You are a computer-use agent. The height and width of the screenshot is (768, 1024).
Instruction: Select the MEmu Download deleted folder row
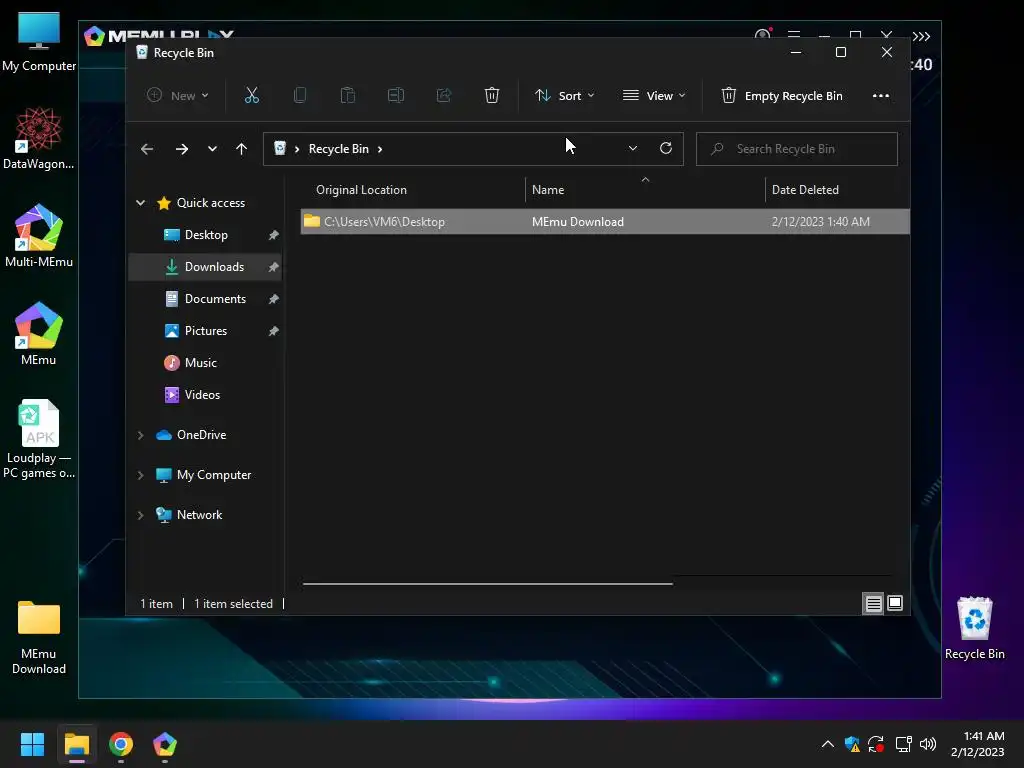pos(605,221)
